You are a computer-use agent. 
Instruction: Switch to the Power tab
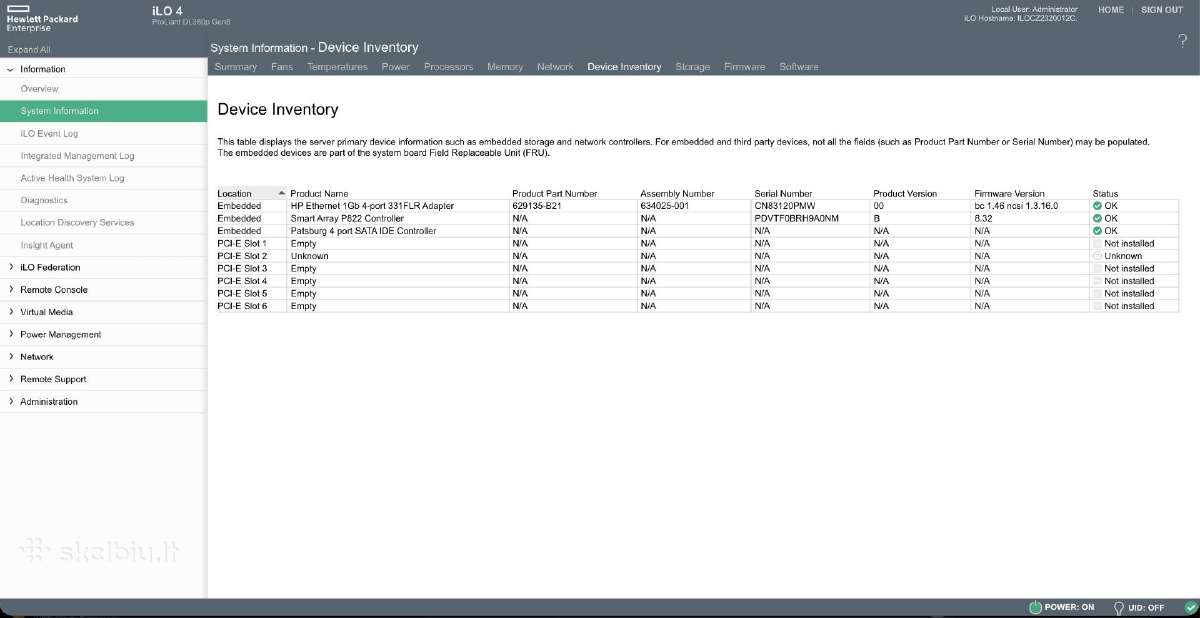[396, 67]
